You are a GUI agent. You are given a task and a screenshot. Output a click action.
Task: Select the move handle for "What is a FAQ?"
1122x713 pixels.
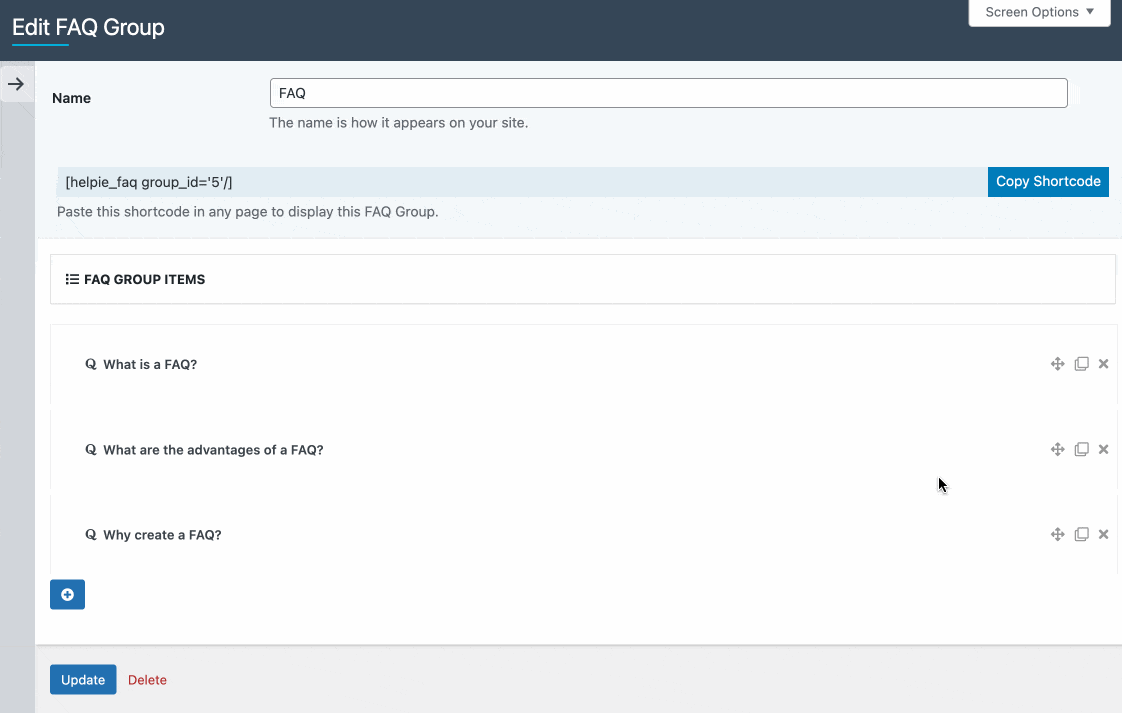pyautogui.click(x=1057, y=364)
